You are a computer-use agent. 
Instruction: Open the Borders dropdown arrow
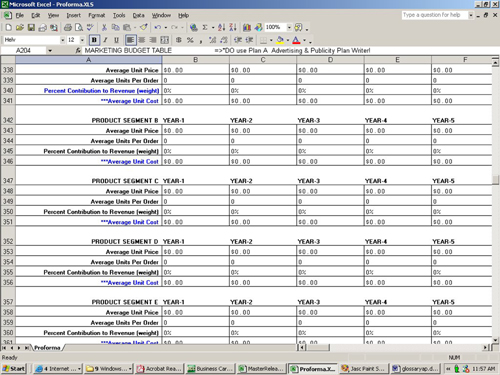point(271,40)
